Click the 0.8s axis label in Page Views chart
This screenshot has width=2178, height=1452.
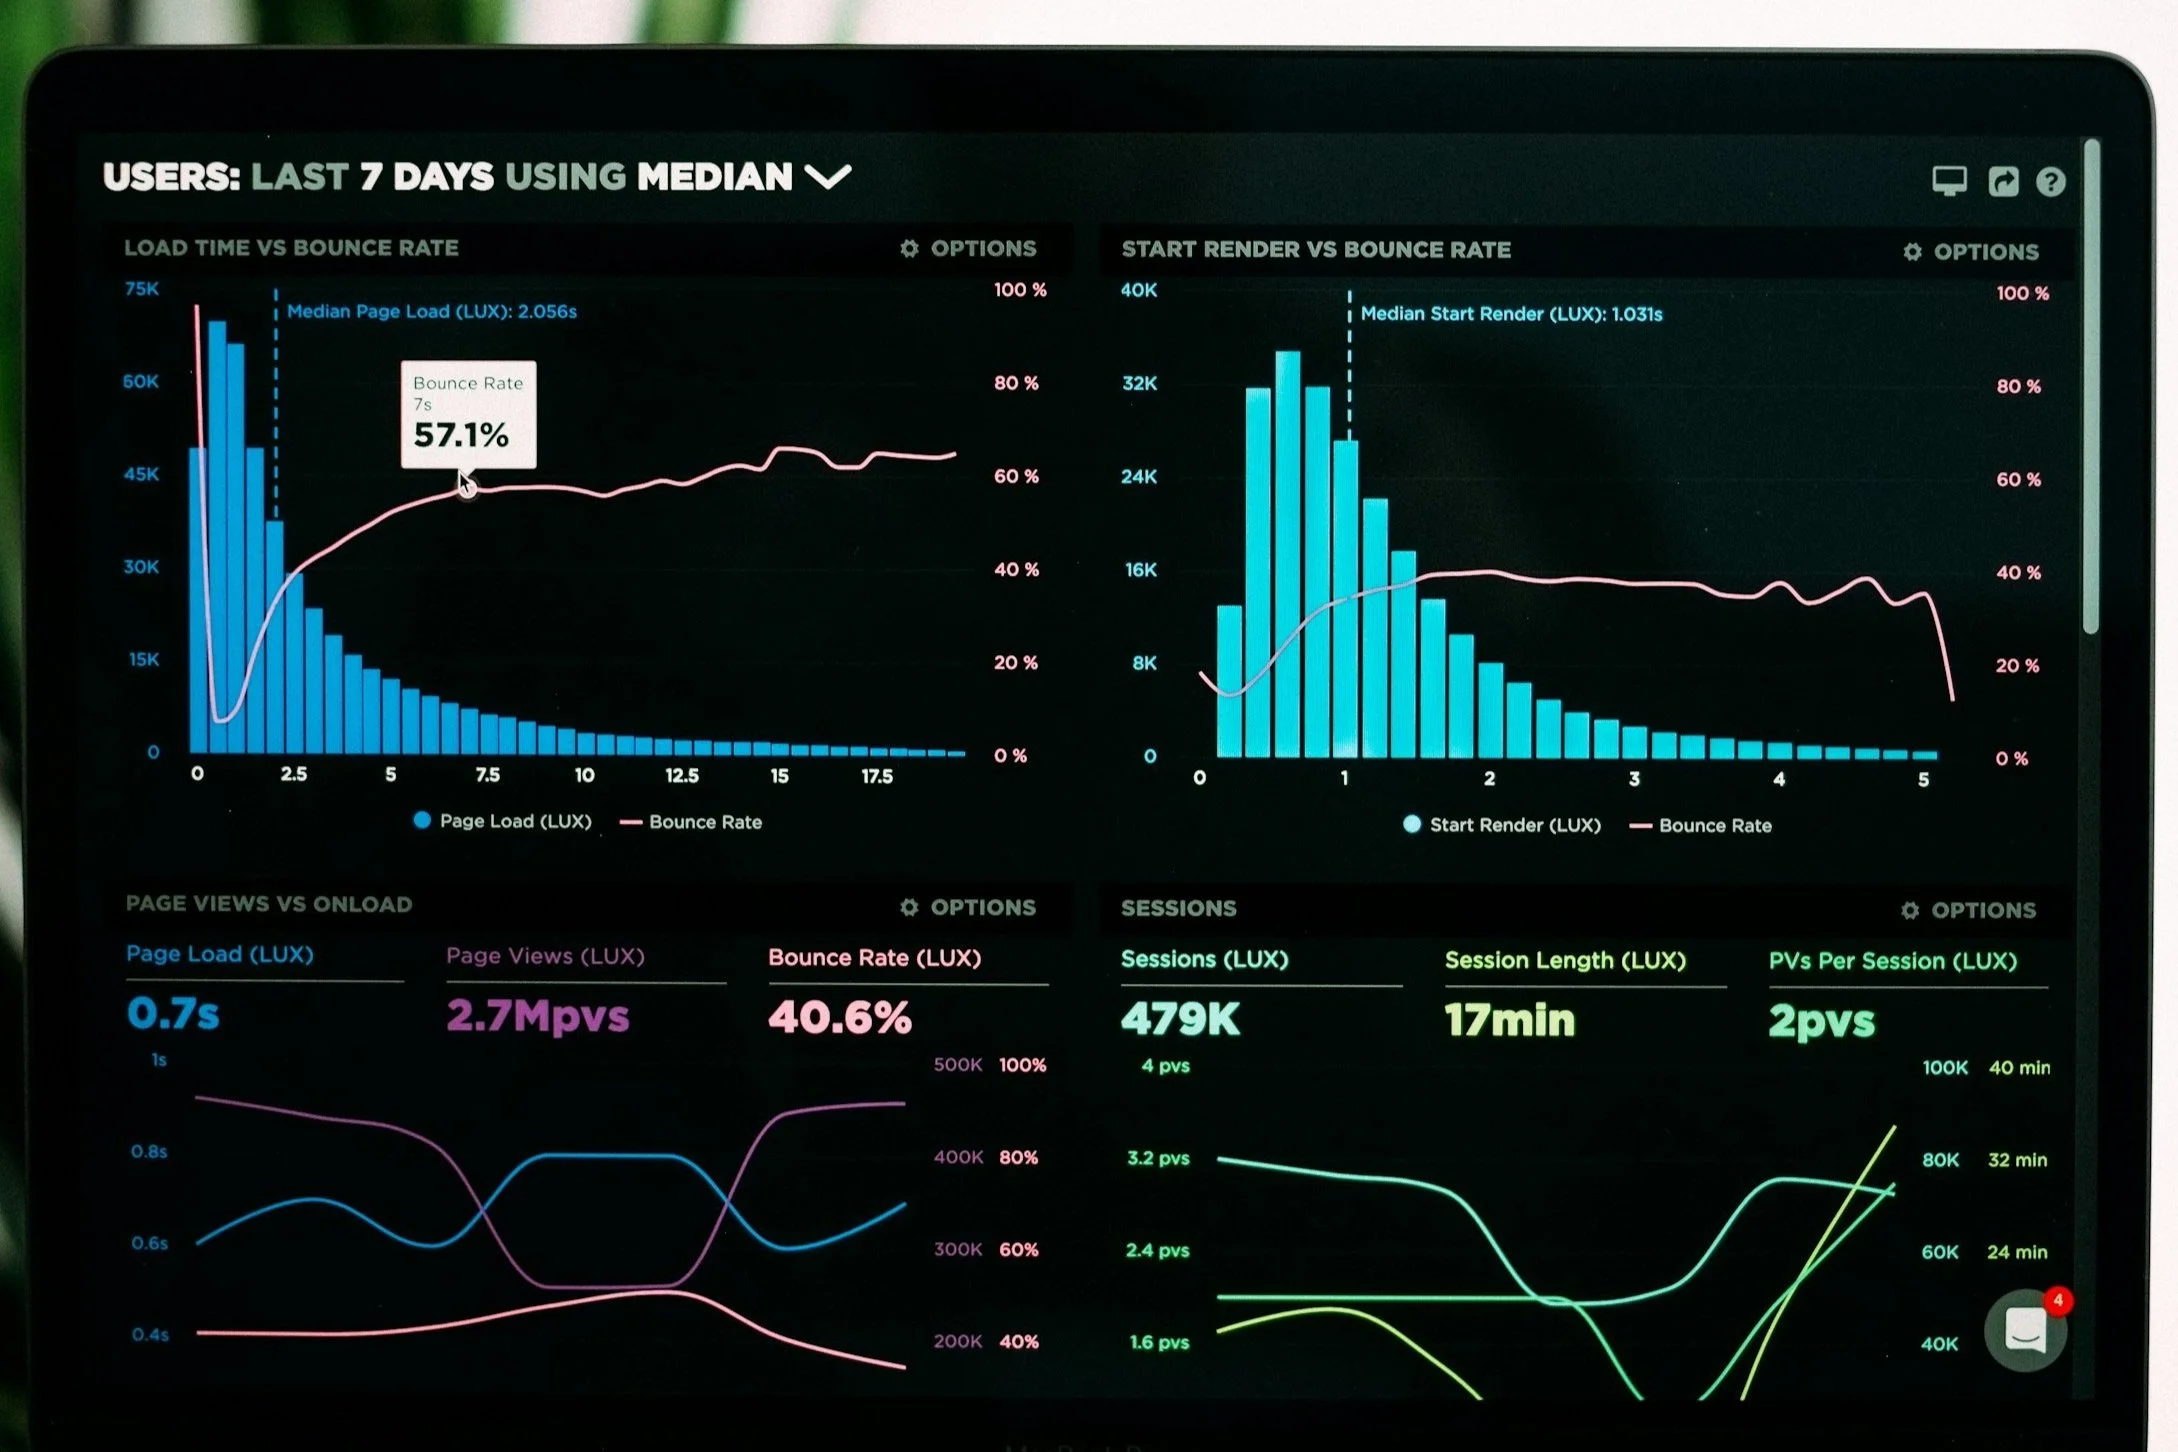click(x=149, y=1152)
